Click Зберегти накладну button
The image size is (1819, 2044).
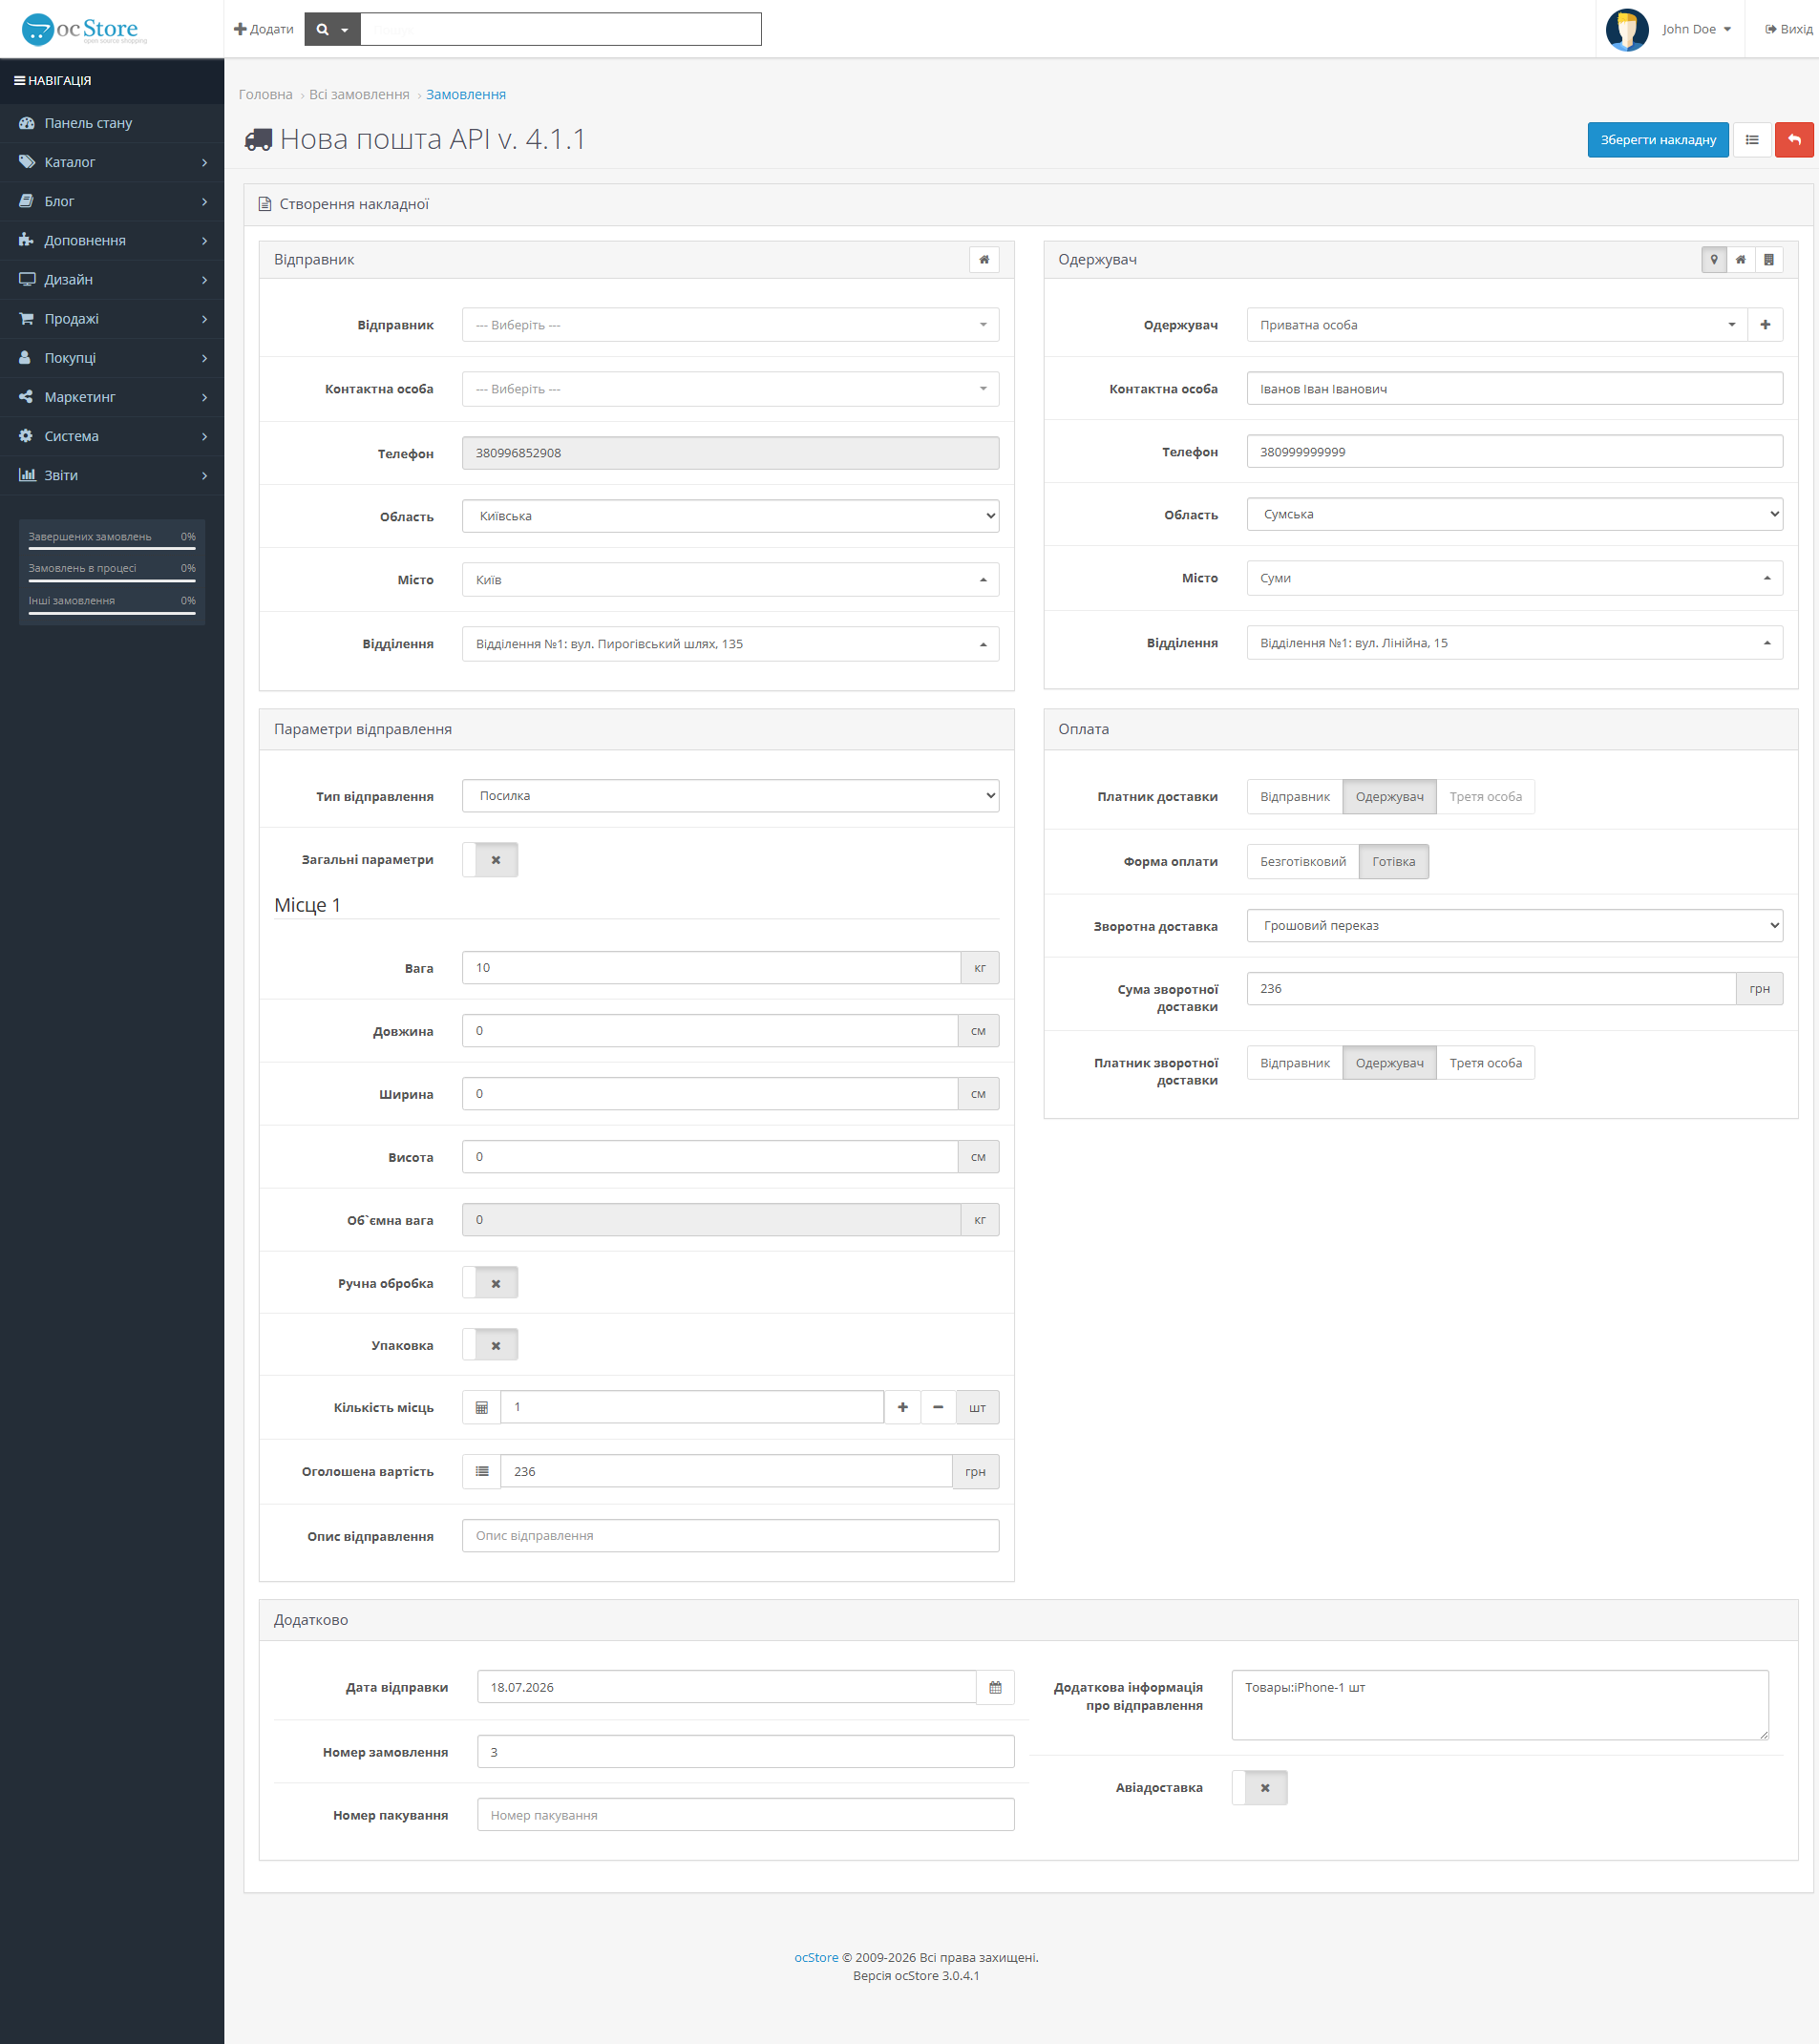(x=1658, y=140)
